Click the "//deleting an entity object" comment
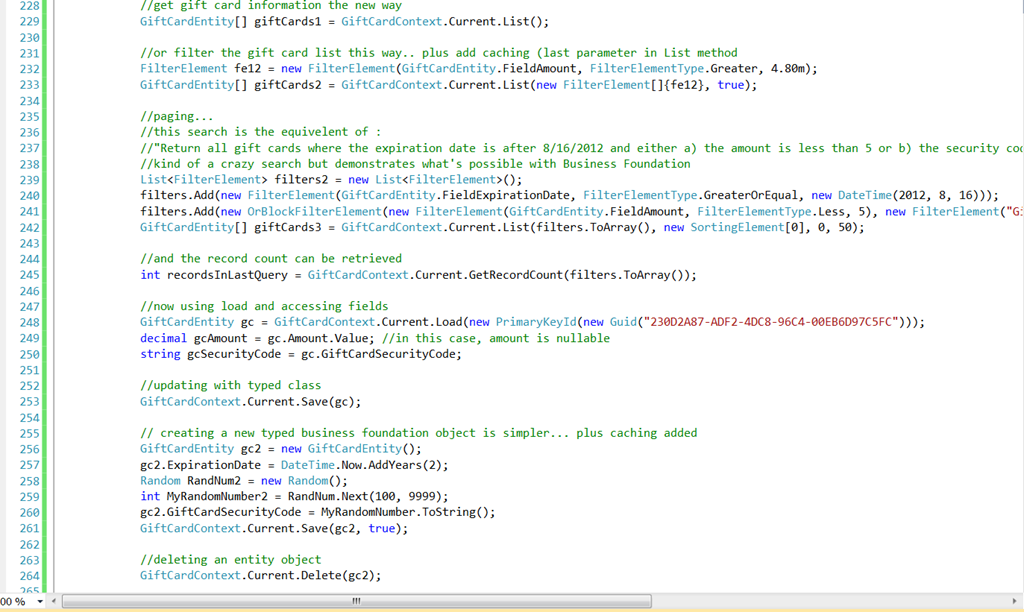Viewport: 1024px width, 612px height. (231, 560)
